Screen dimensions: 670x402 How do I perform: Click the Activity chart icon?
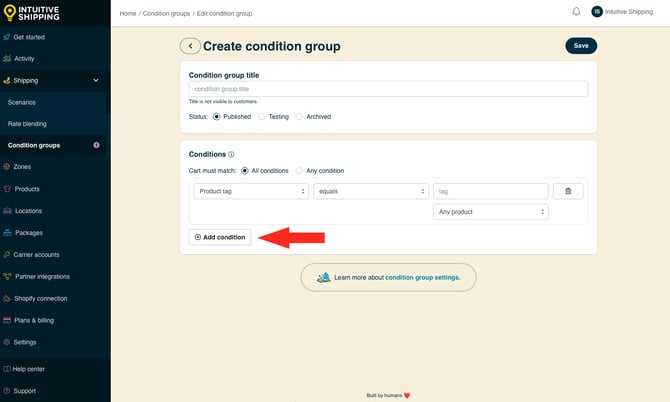[x=7, y=59]
